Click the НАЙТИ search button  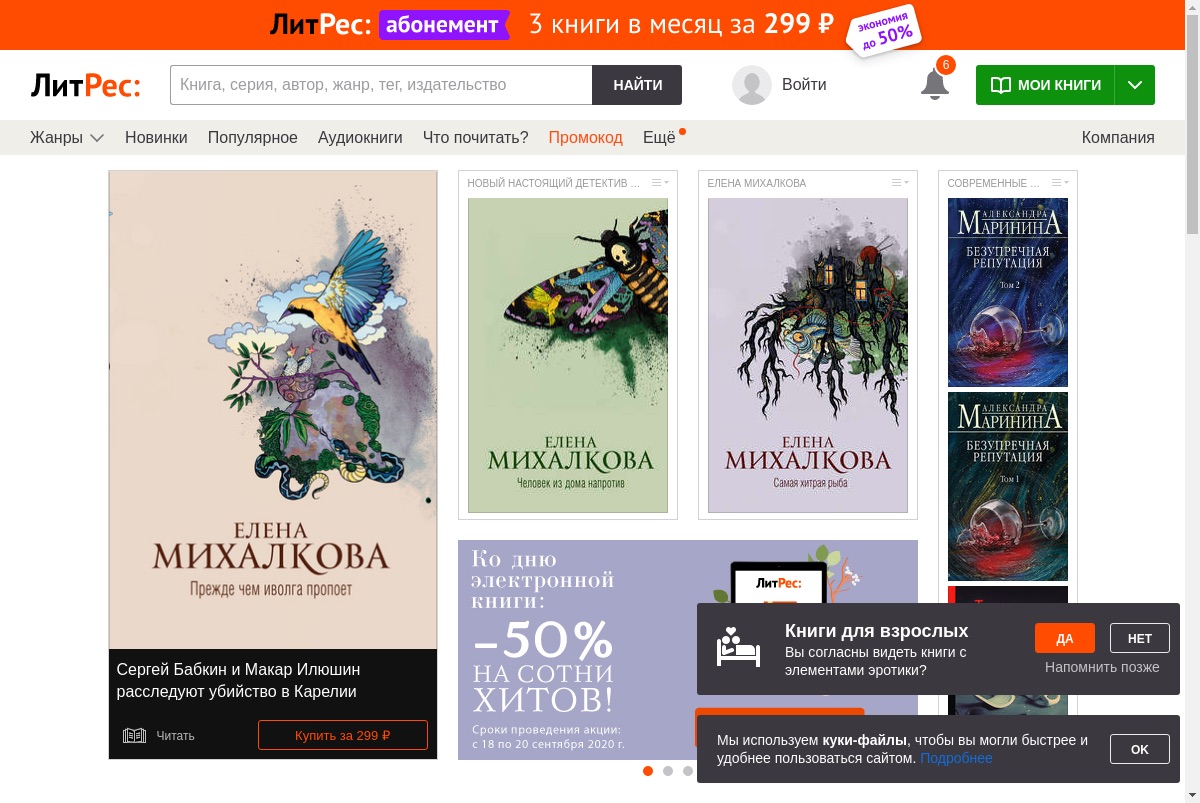(x=637, y=85)
